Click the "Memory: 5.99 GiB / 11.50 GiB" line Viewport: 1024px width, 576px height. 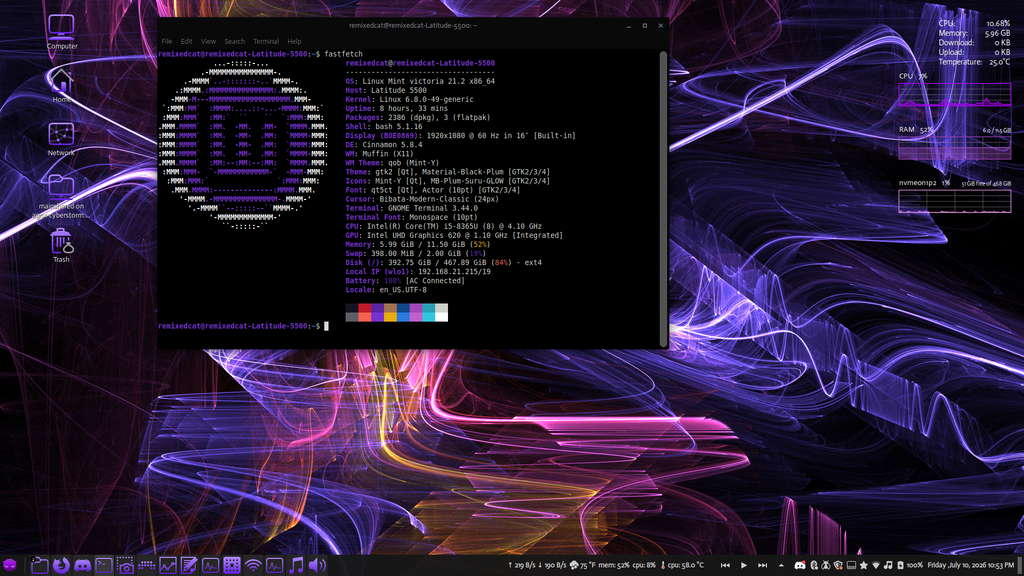[418, 244]
